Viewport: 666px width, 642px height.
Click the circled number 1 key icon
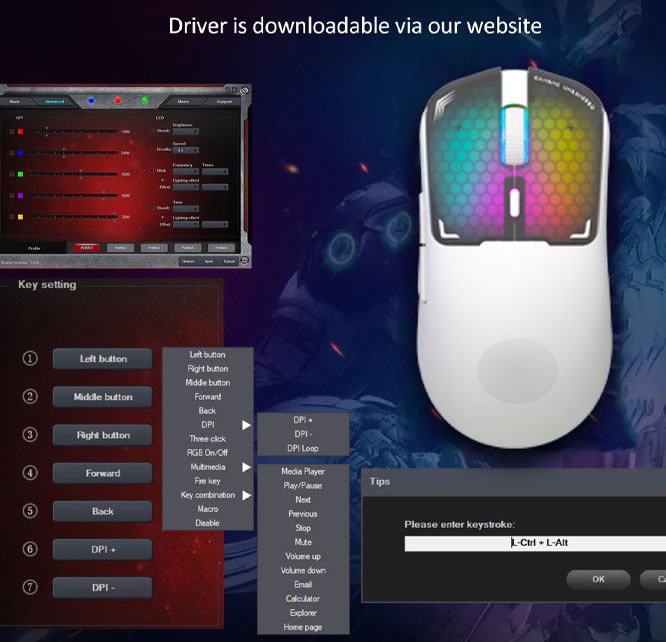30,358
